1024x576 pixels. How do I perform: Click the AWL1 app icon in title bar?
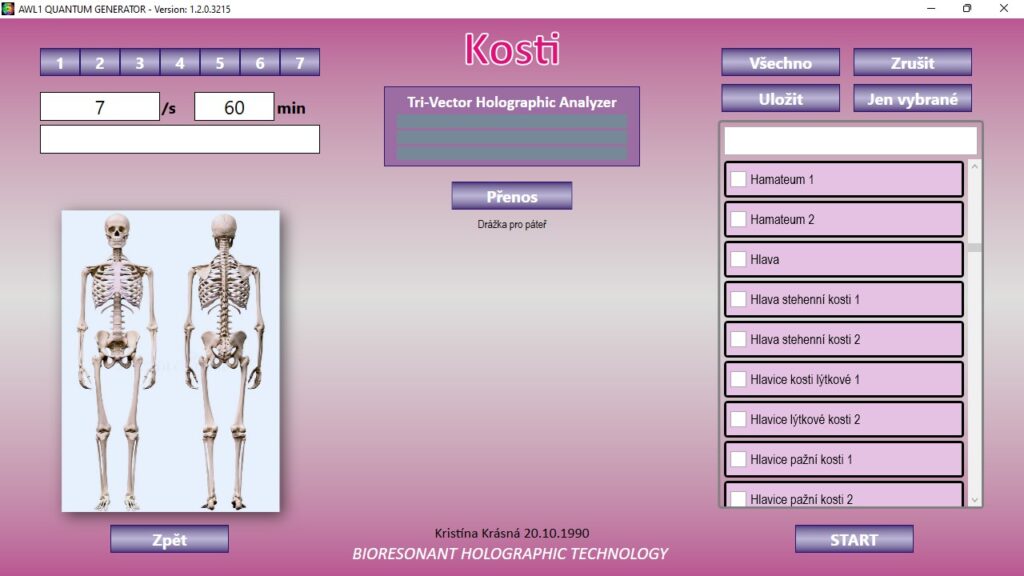(9, 8)
